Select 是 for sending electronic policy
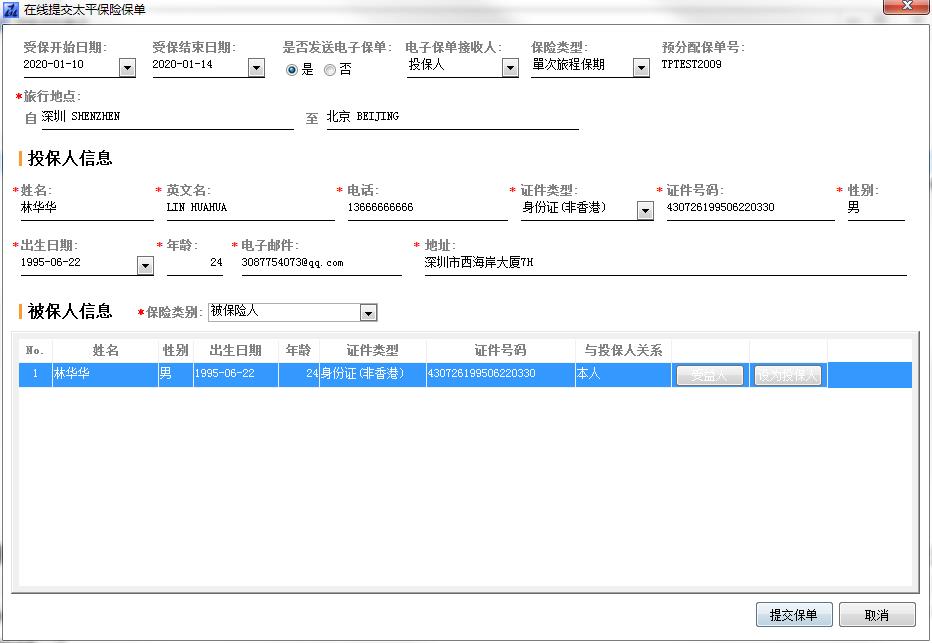Screen dimensions: 932x643 tap(292, 69)
